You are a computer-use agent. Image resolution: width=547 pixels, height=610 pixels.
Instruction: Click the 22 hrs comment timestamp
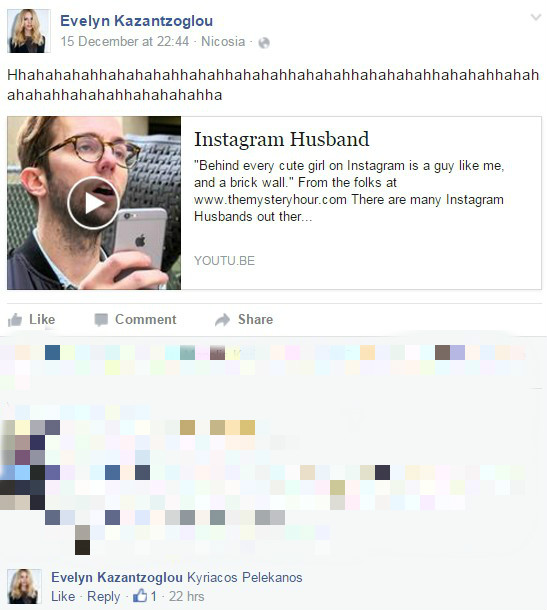[x=186, y=596]
